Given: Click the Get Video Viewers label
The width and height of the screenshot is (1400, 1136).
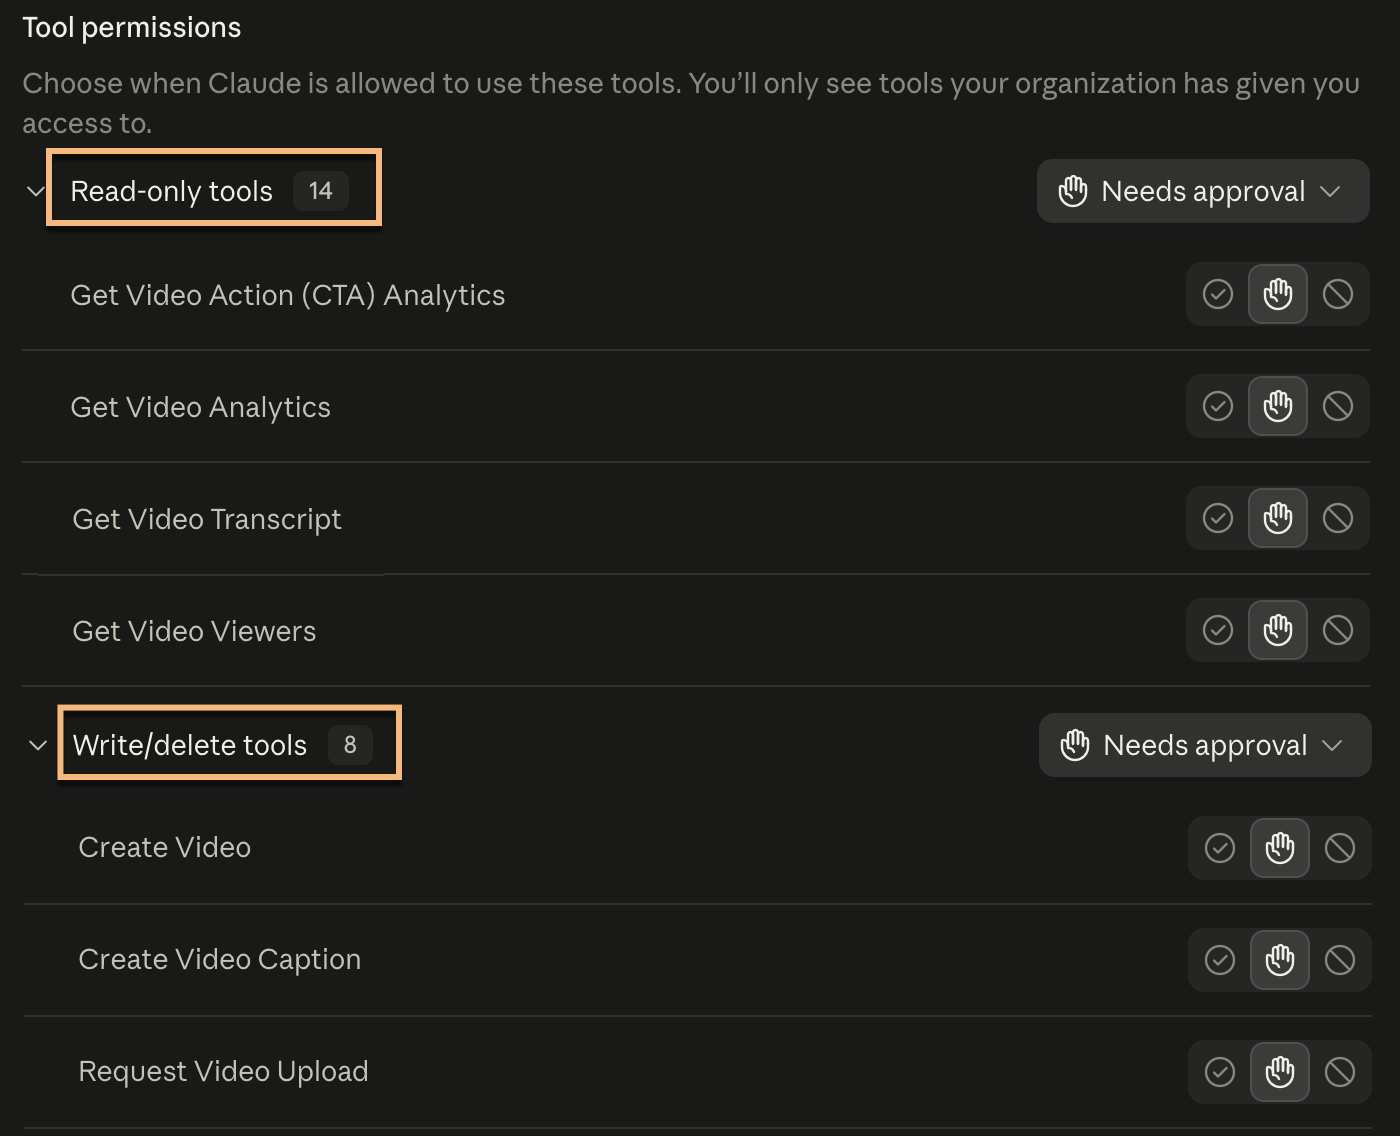Looking at the screenshot, I should pyautogui.click(x=194, y=631).
